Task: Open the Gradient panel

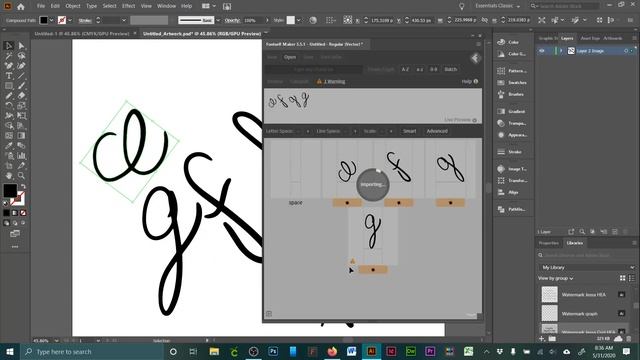Action: pyautogui.click(x=511, y=111)
